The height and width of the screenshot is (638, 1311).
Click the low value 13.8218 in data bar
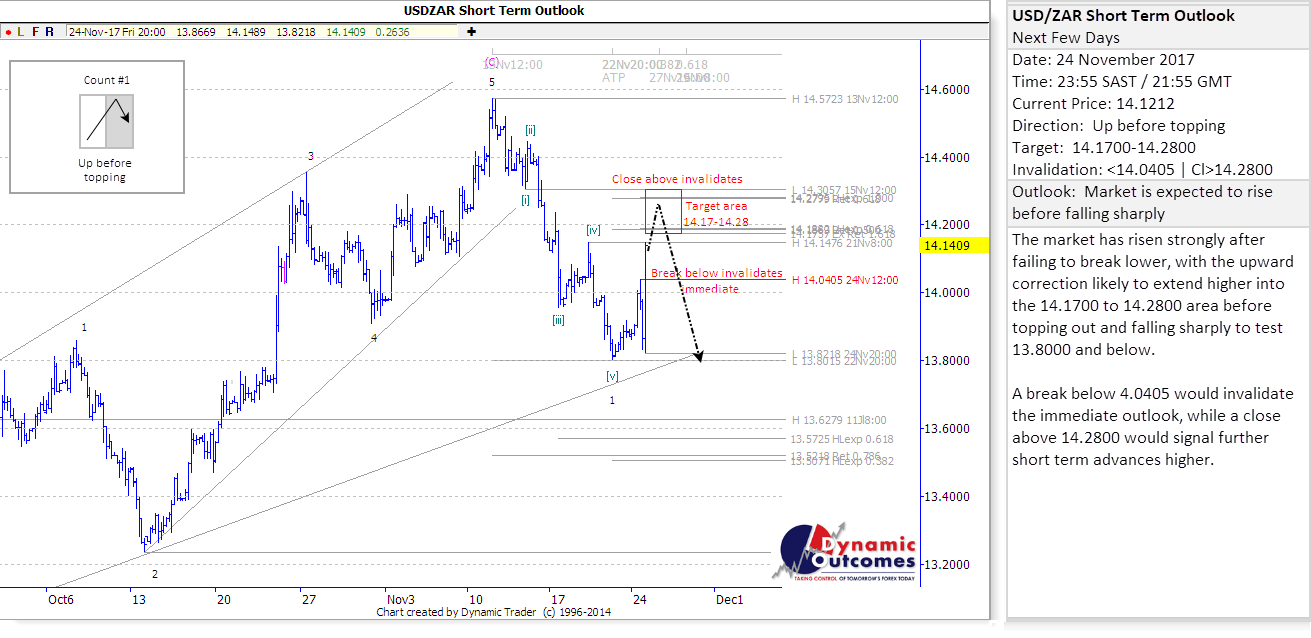[297, 32]
